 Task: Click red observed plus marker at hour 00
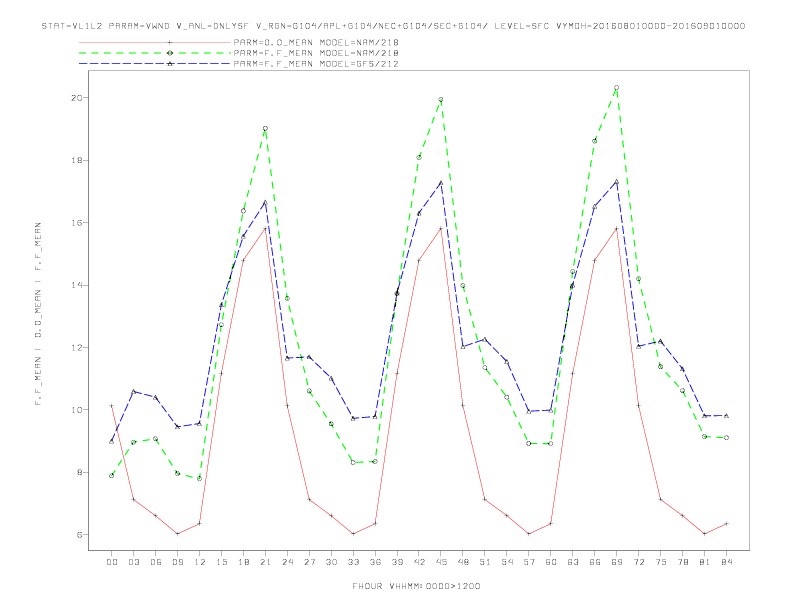click(x=112, y=405)
